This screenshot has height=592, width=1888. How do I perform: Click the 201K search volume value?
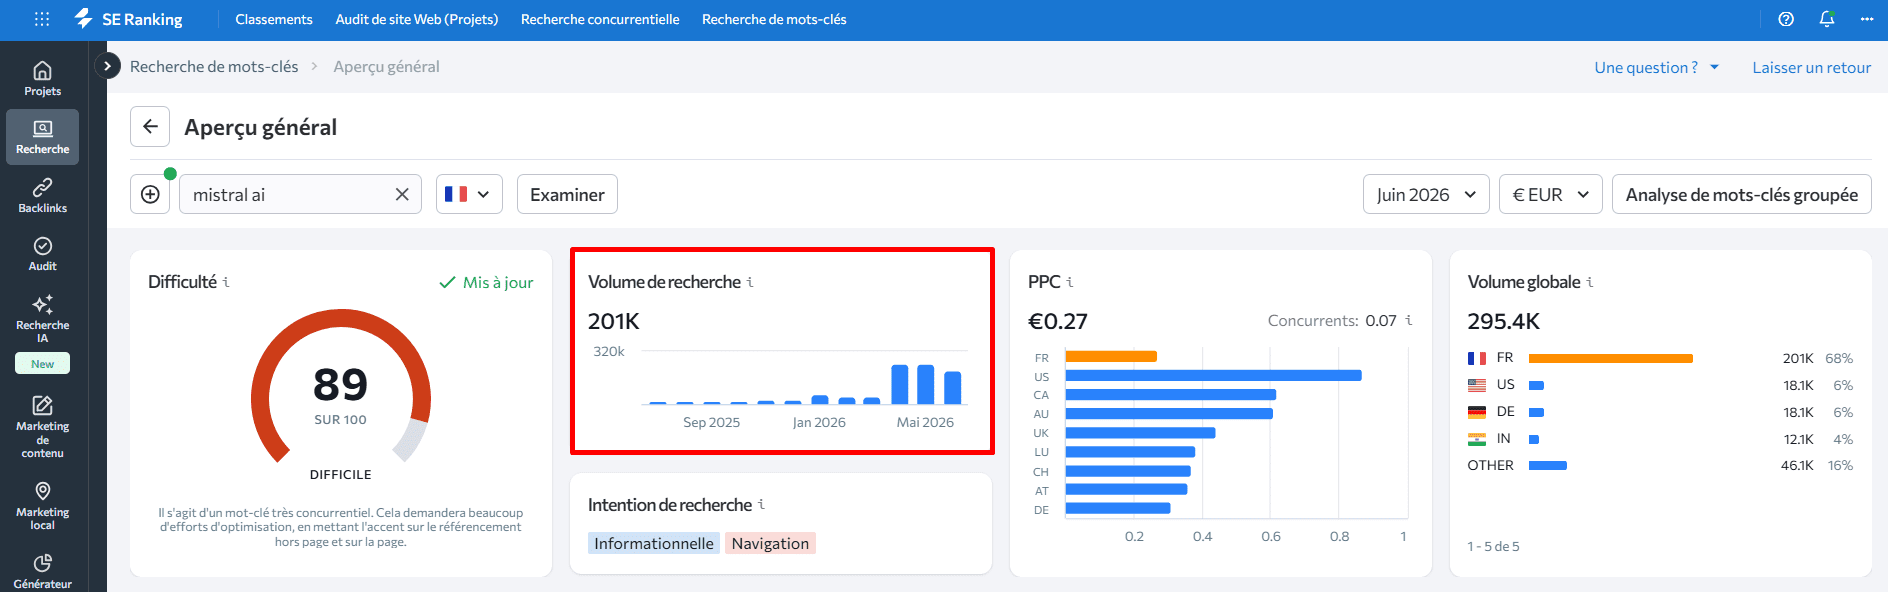click(613, 321)
